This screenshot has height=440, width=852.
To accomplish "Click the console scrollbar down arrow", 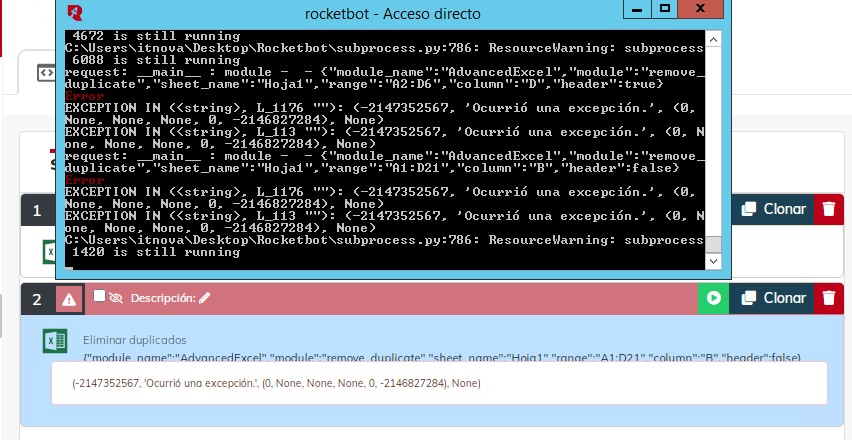I will [x=713, y=260].
